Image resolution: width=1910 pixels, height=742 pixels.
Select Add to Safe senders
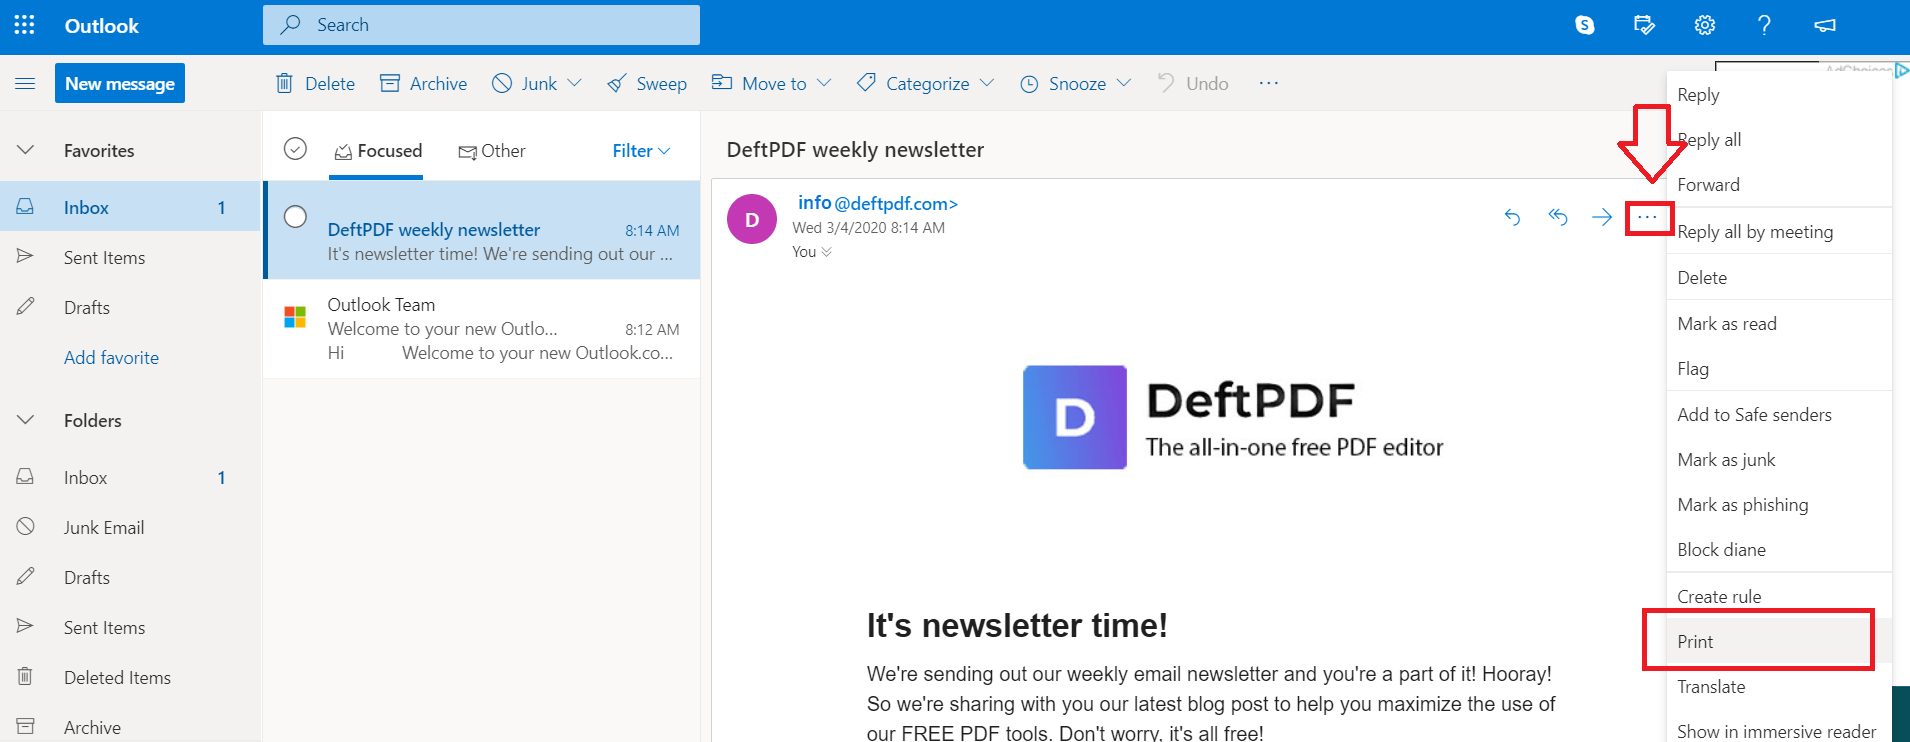pyautogui.click(x=1779, y=415)
